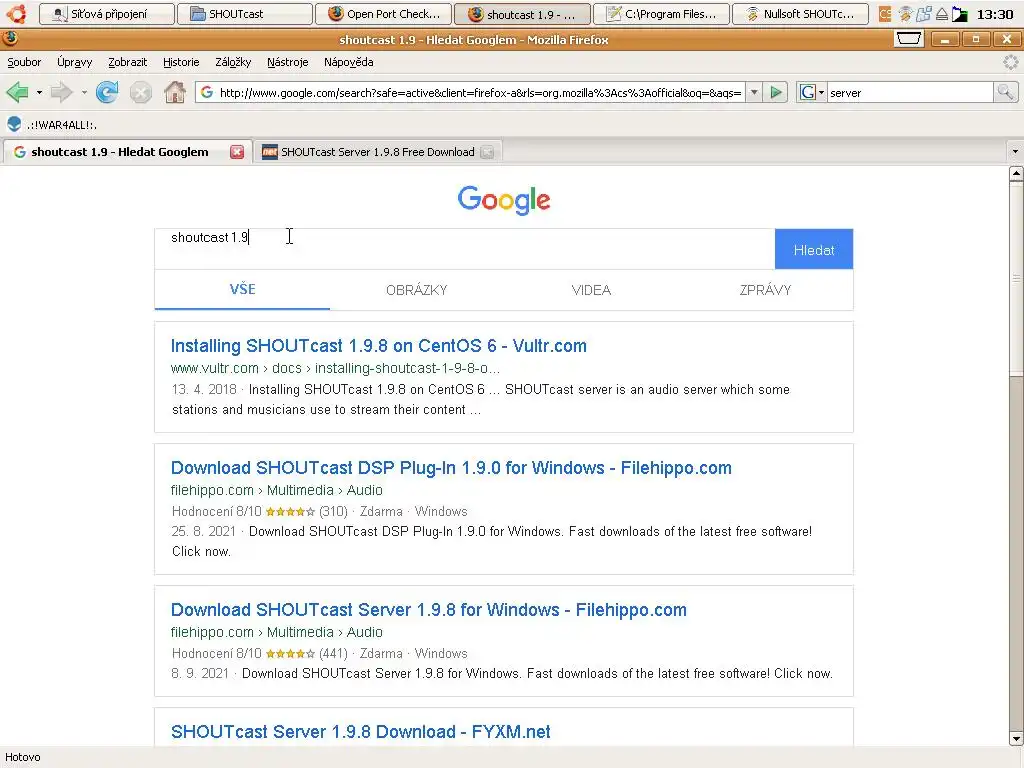
Task: Select the VIDEA results tab
Action: point(591,290)
